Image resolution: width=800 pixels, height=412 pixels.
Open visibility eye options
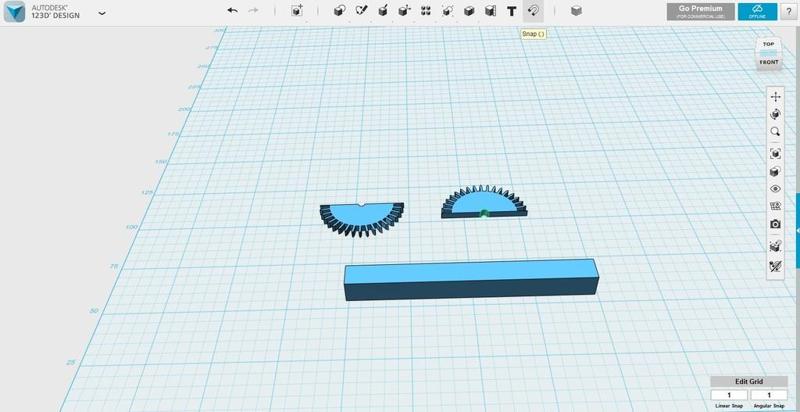776,189
